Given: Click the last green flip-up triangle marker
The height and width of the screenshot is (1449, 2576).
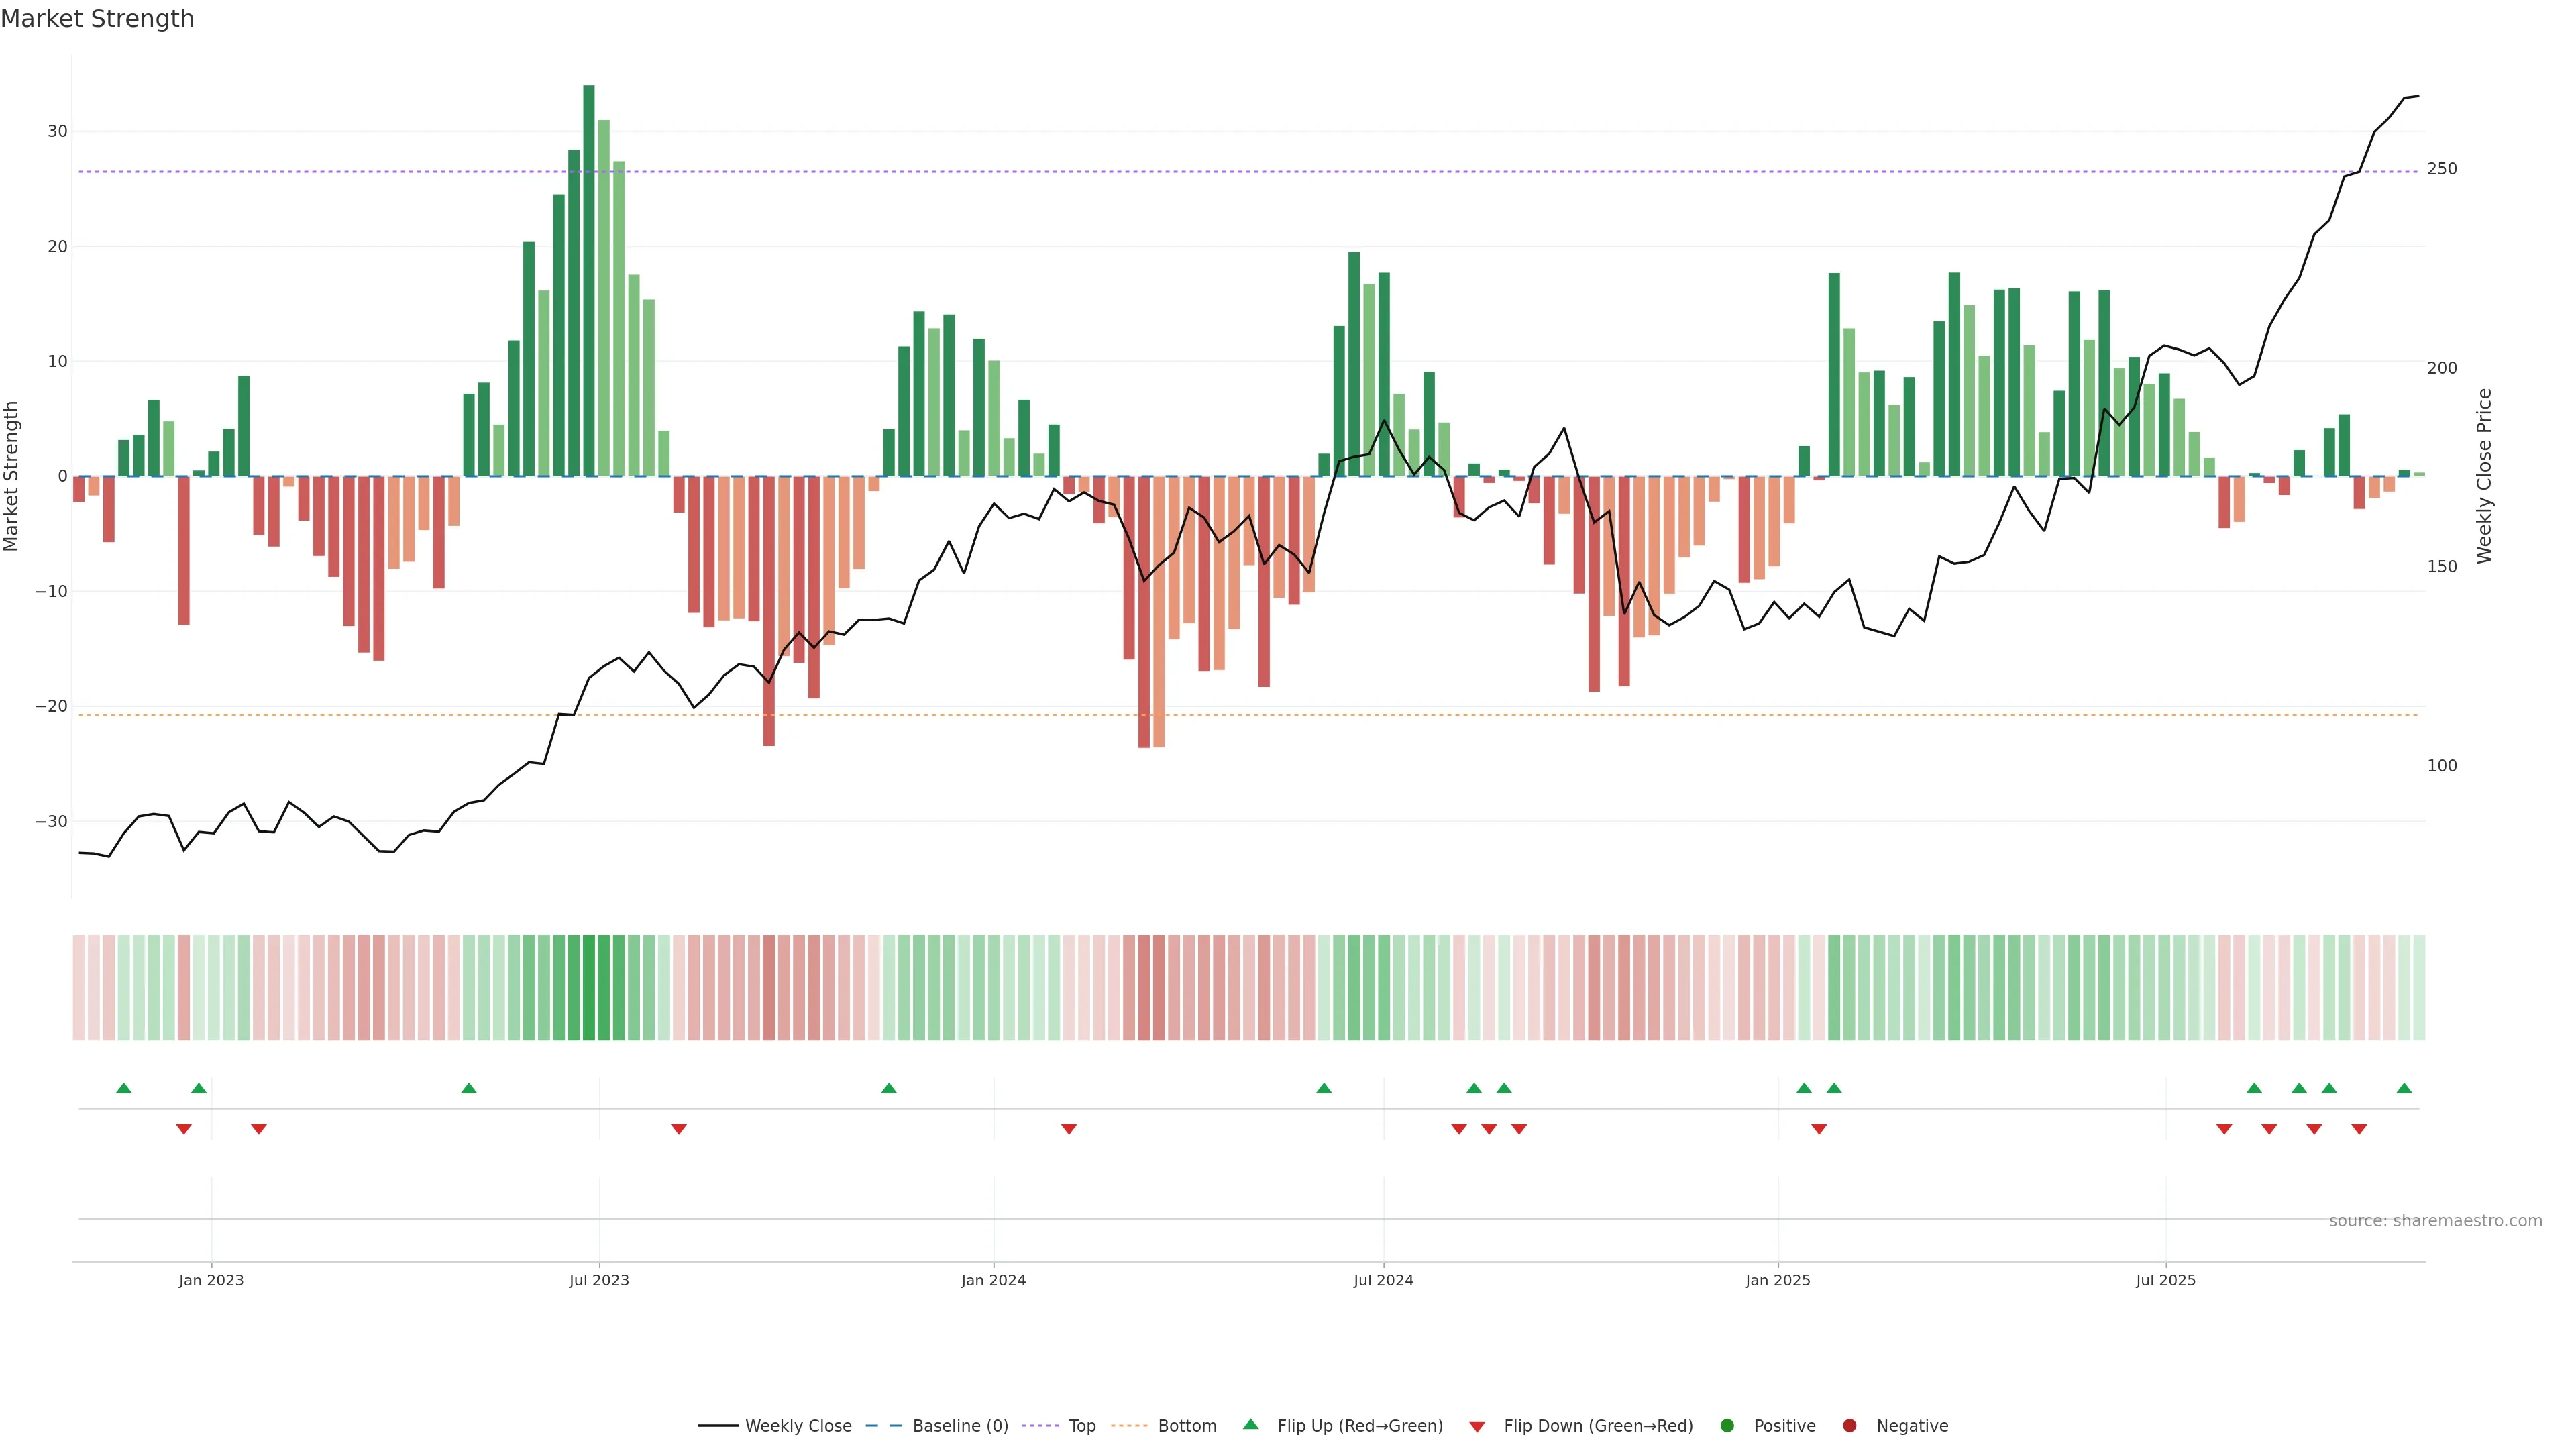Looking at the screenshot, I should coord(2404,1088).
